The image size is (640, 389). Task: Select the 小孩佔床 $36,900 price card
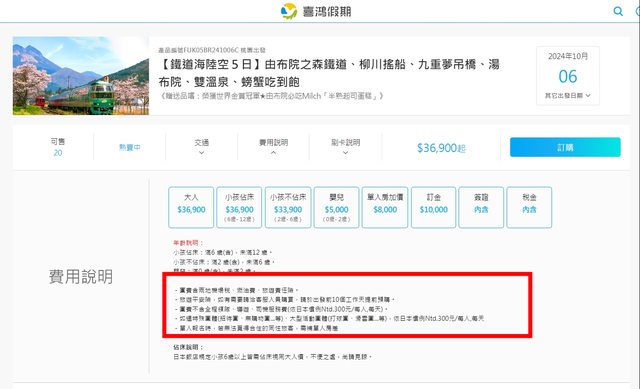pyautogui.click(x=239, y=207)
